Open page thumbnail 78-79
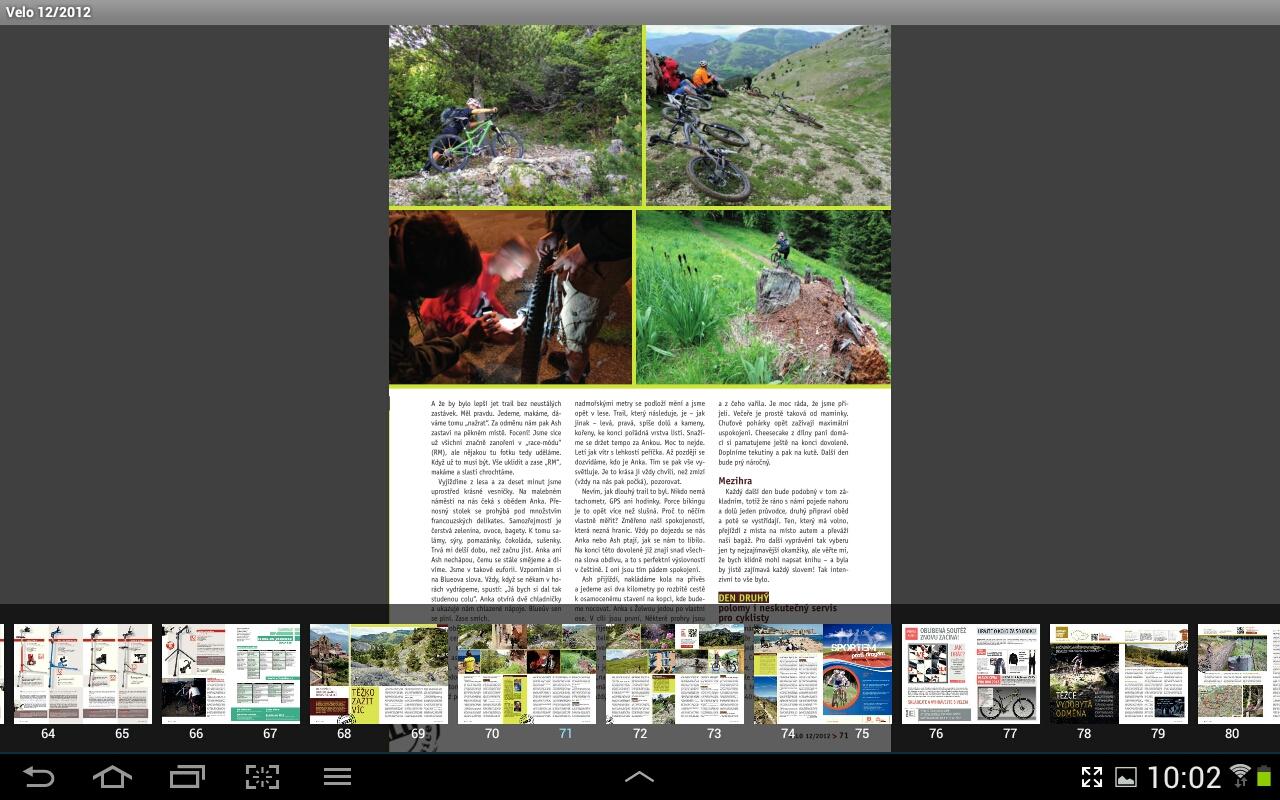This screenshot has height=800, width=1280. click(x=1119, y=674)
